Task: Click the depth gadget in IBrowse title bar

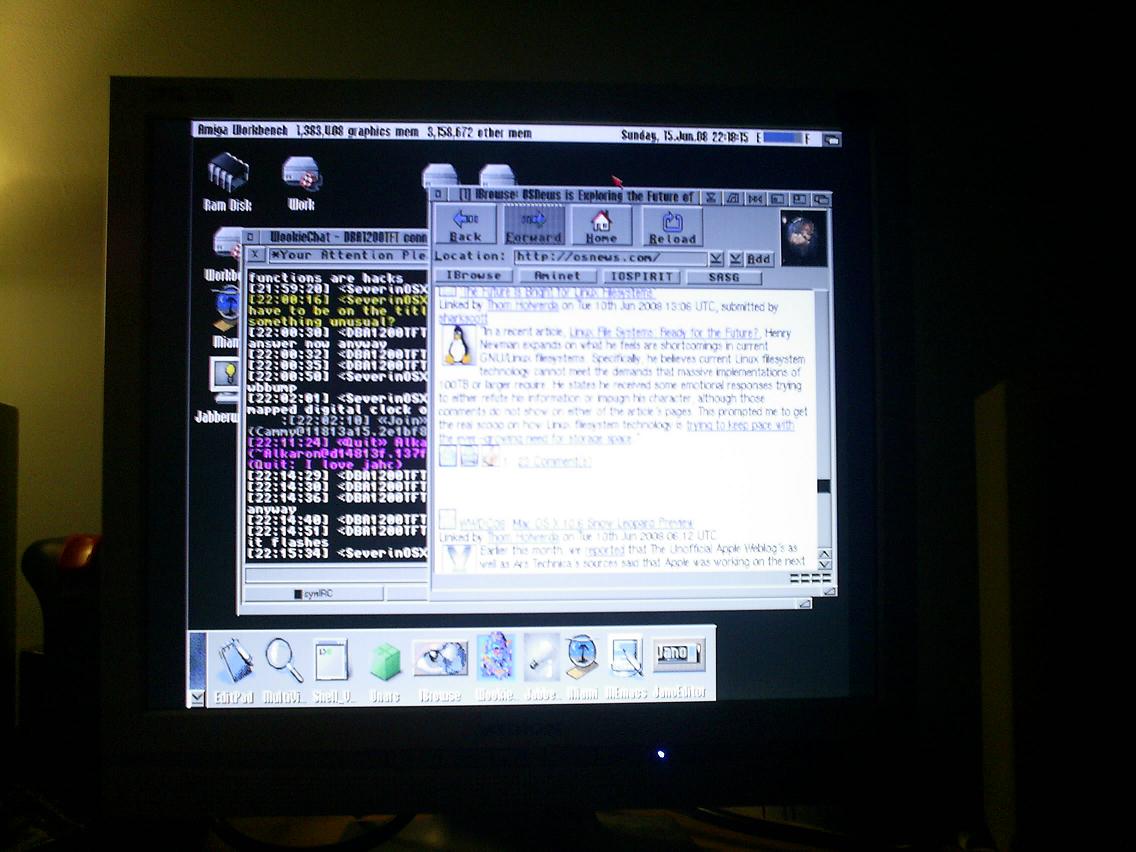Action: [x=822, y=199]
